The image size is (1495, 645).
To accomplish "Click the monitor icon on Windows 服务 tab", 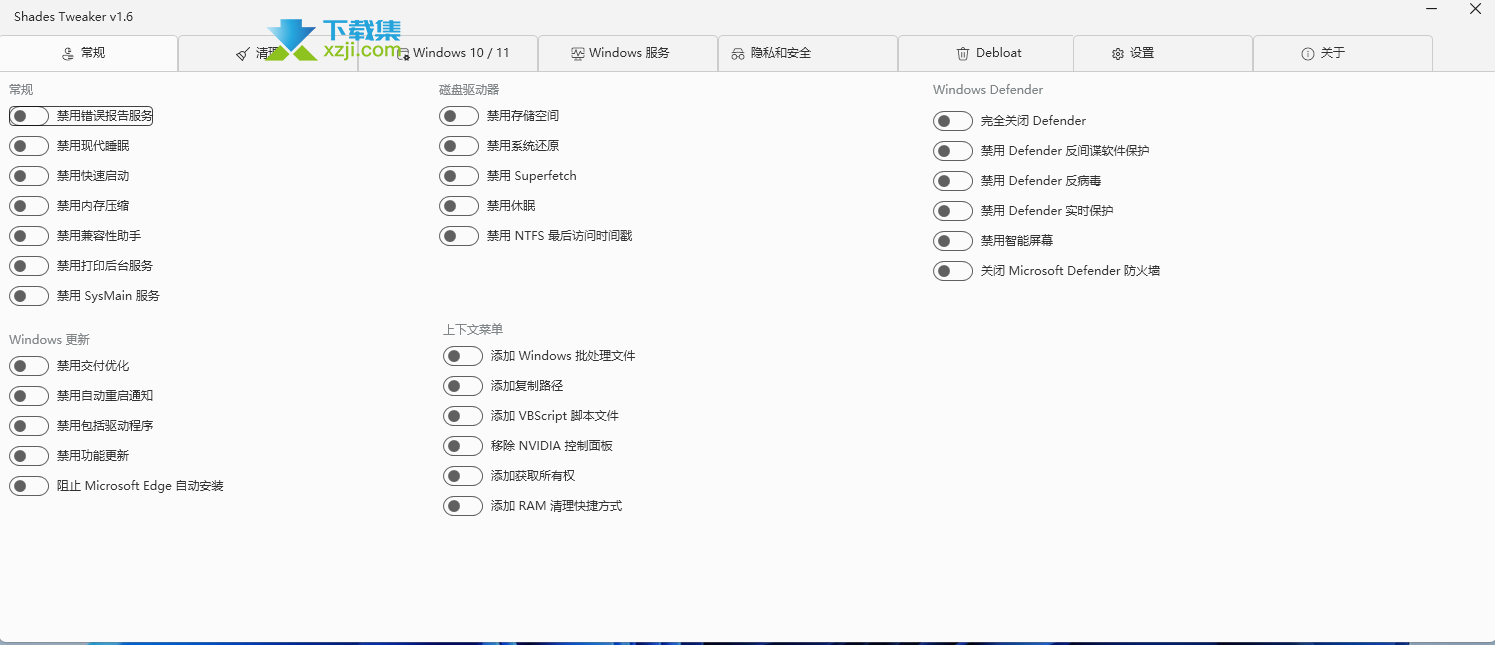I will pyautogui.click(x=578, y=53).
